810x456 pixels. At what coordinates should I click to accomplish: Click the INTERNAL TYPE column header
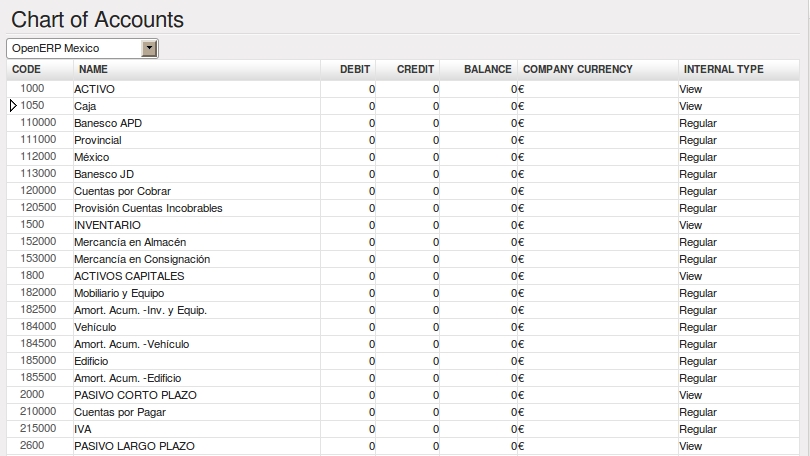click(x=723, y=69)
